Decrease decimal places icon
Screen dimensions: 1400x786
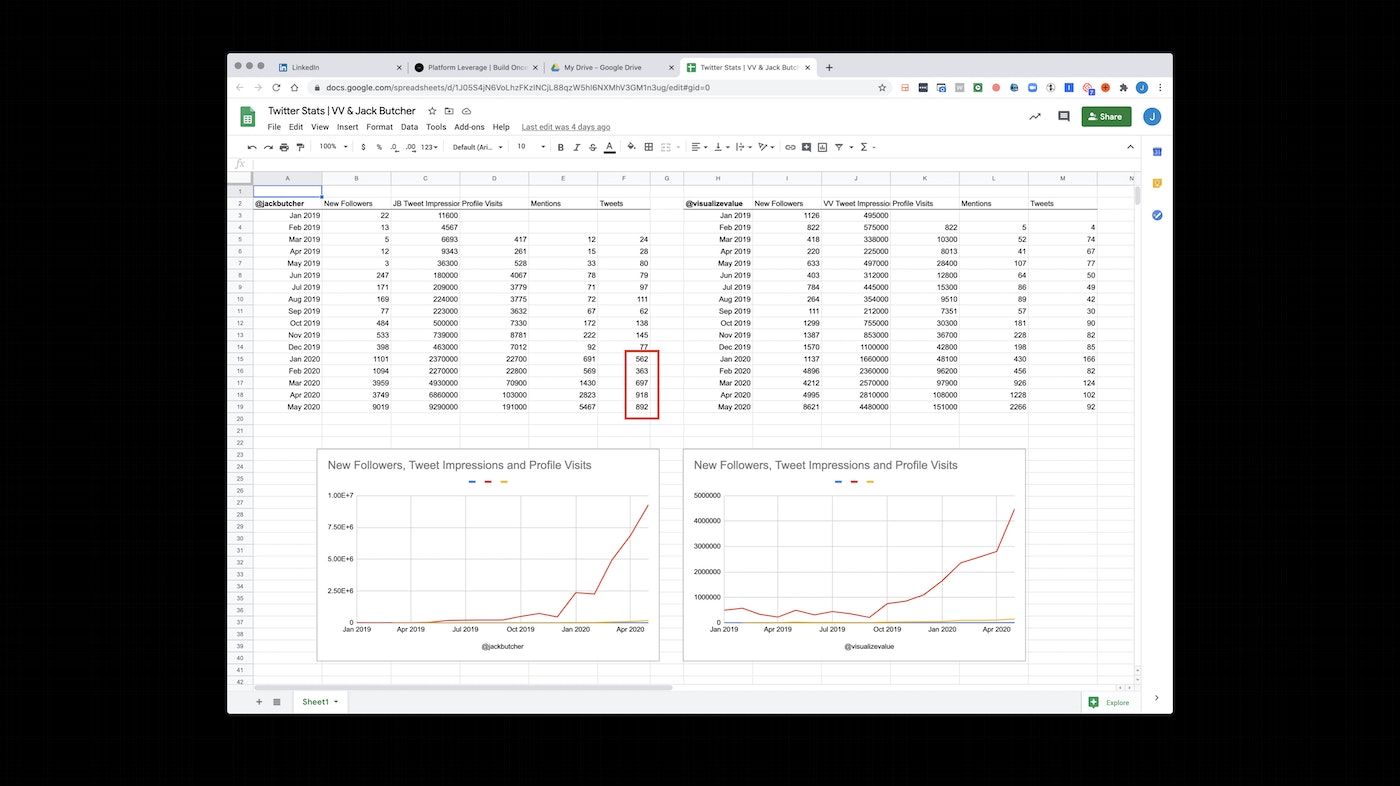[x=394, y=147]
